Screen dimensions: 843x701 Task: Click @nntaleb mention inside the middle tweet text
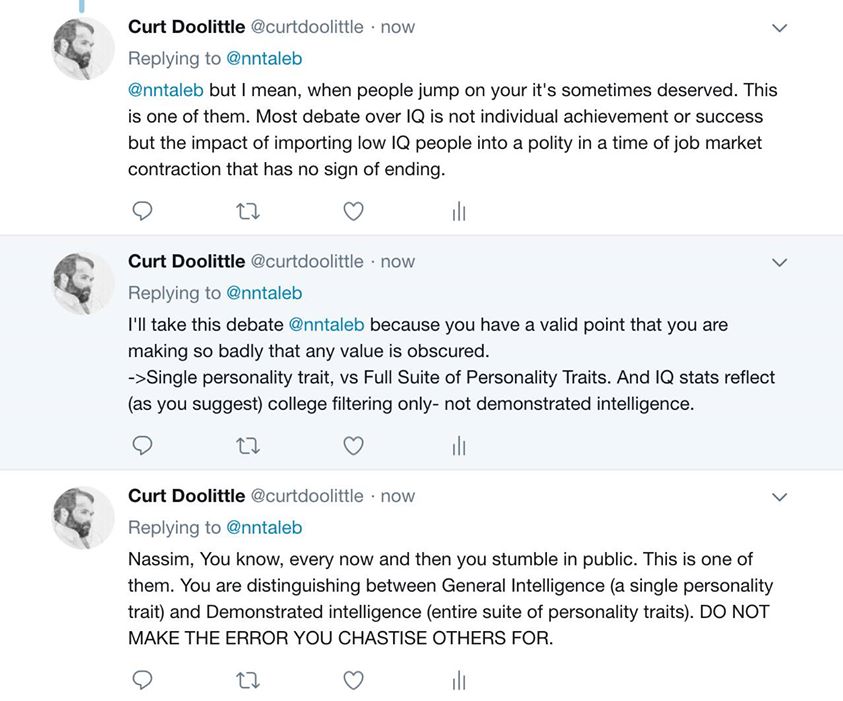326,325
